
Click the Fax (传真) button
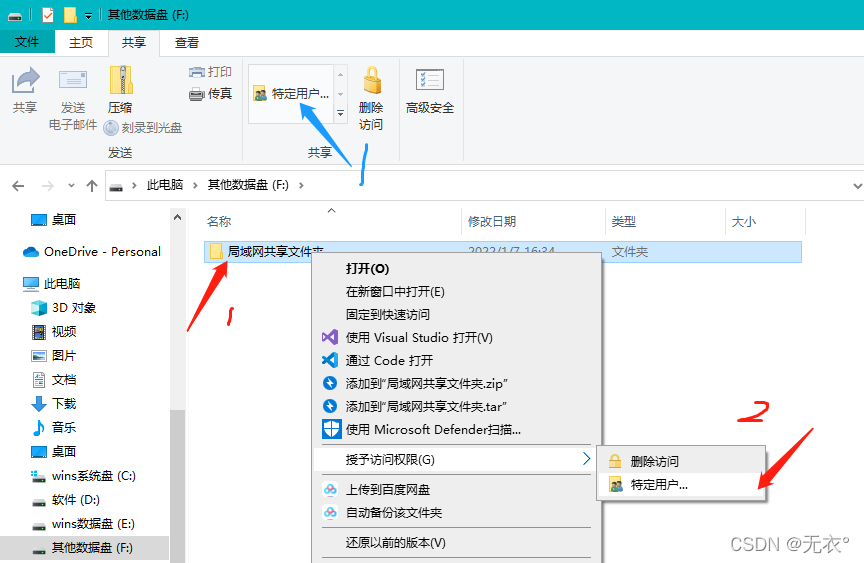coord(210,94)
